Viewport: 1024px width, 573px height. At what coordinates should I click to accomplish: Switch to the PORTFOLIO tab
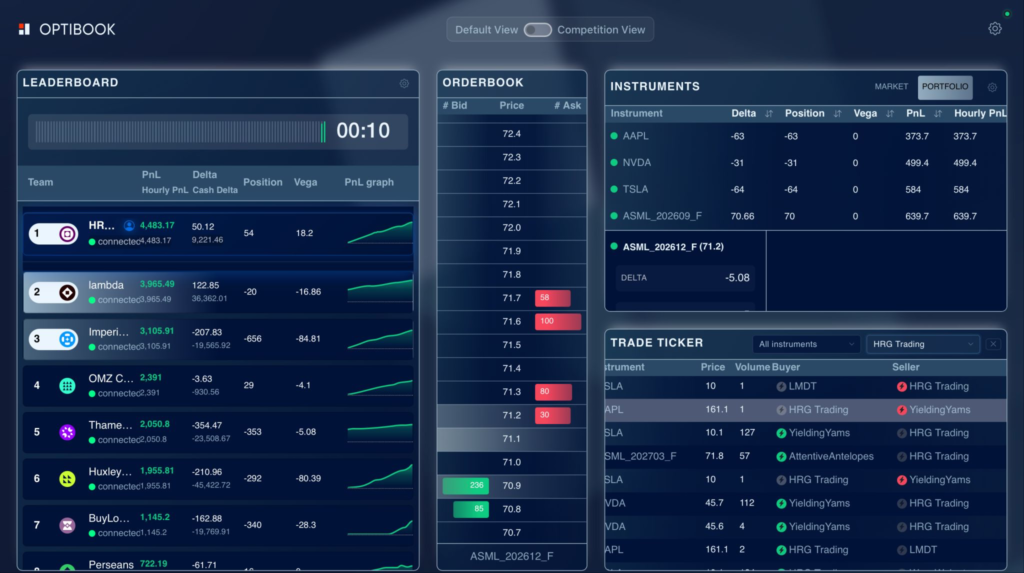tap(945, 87)
